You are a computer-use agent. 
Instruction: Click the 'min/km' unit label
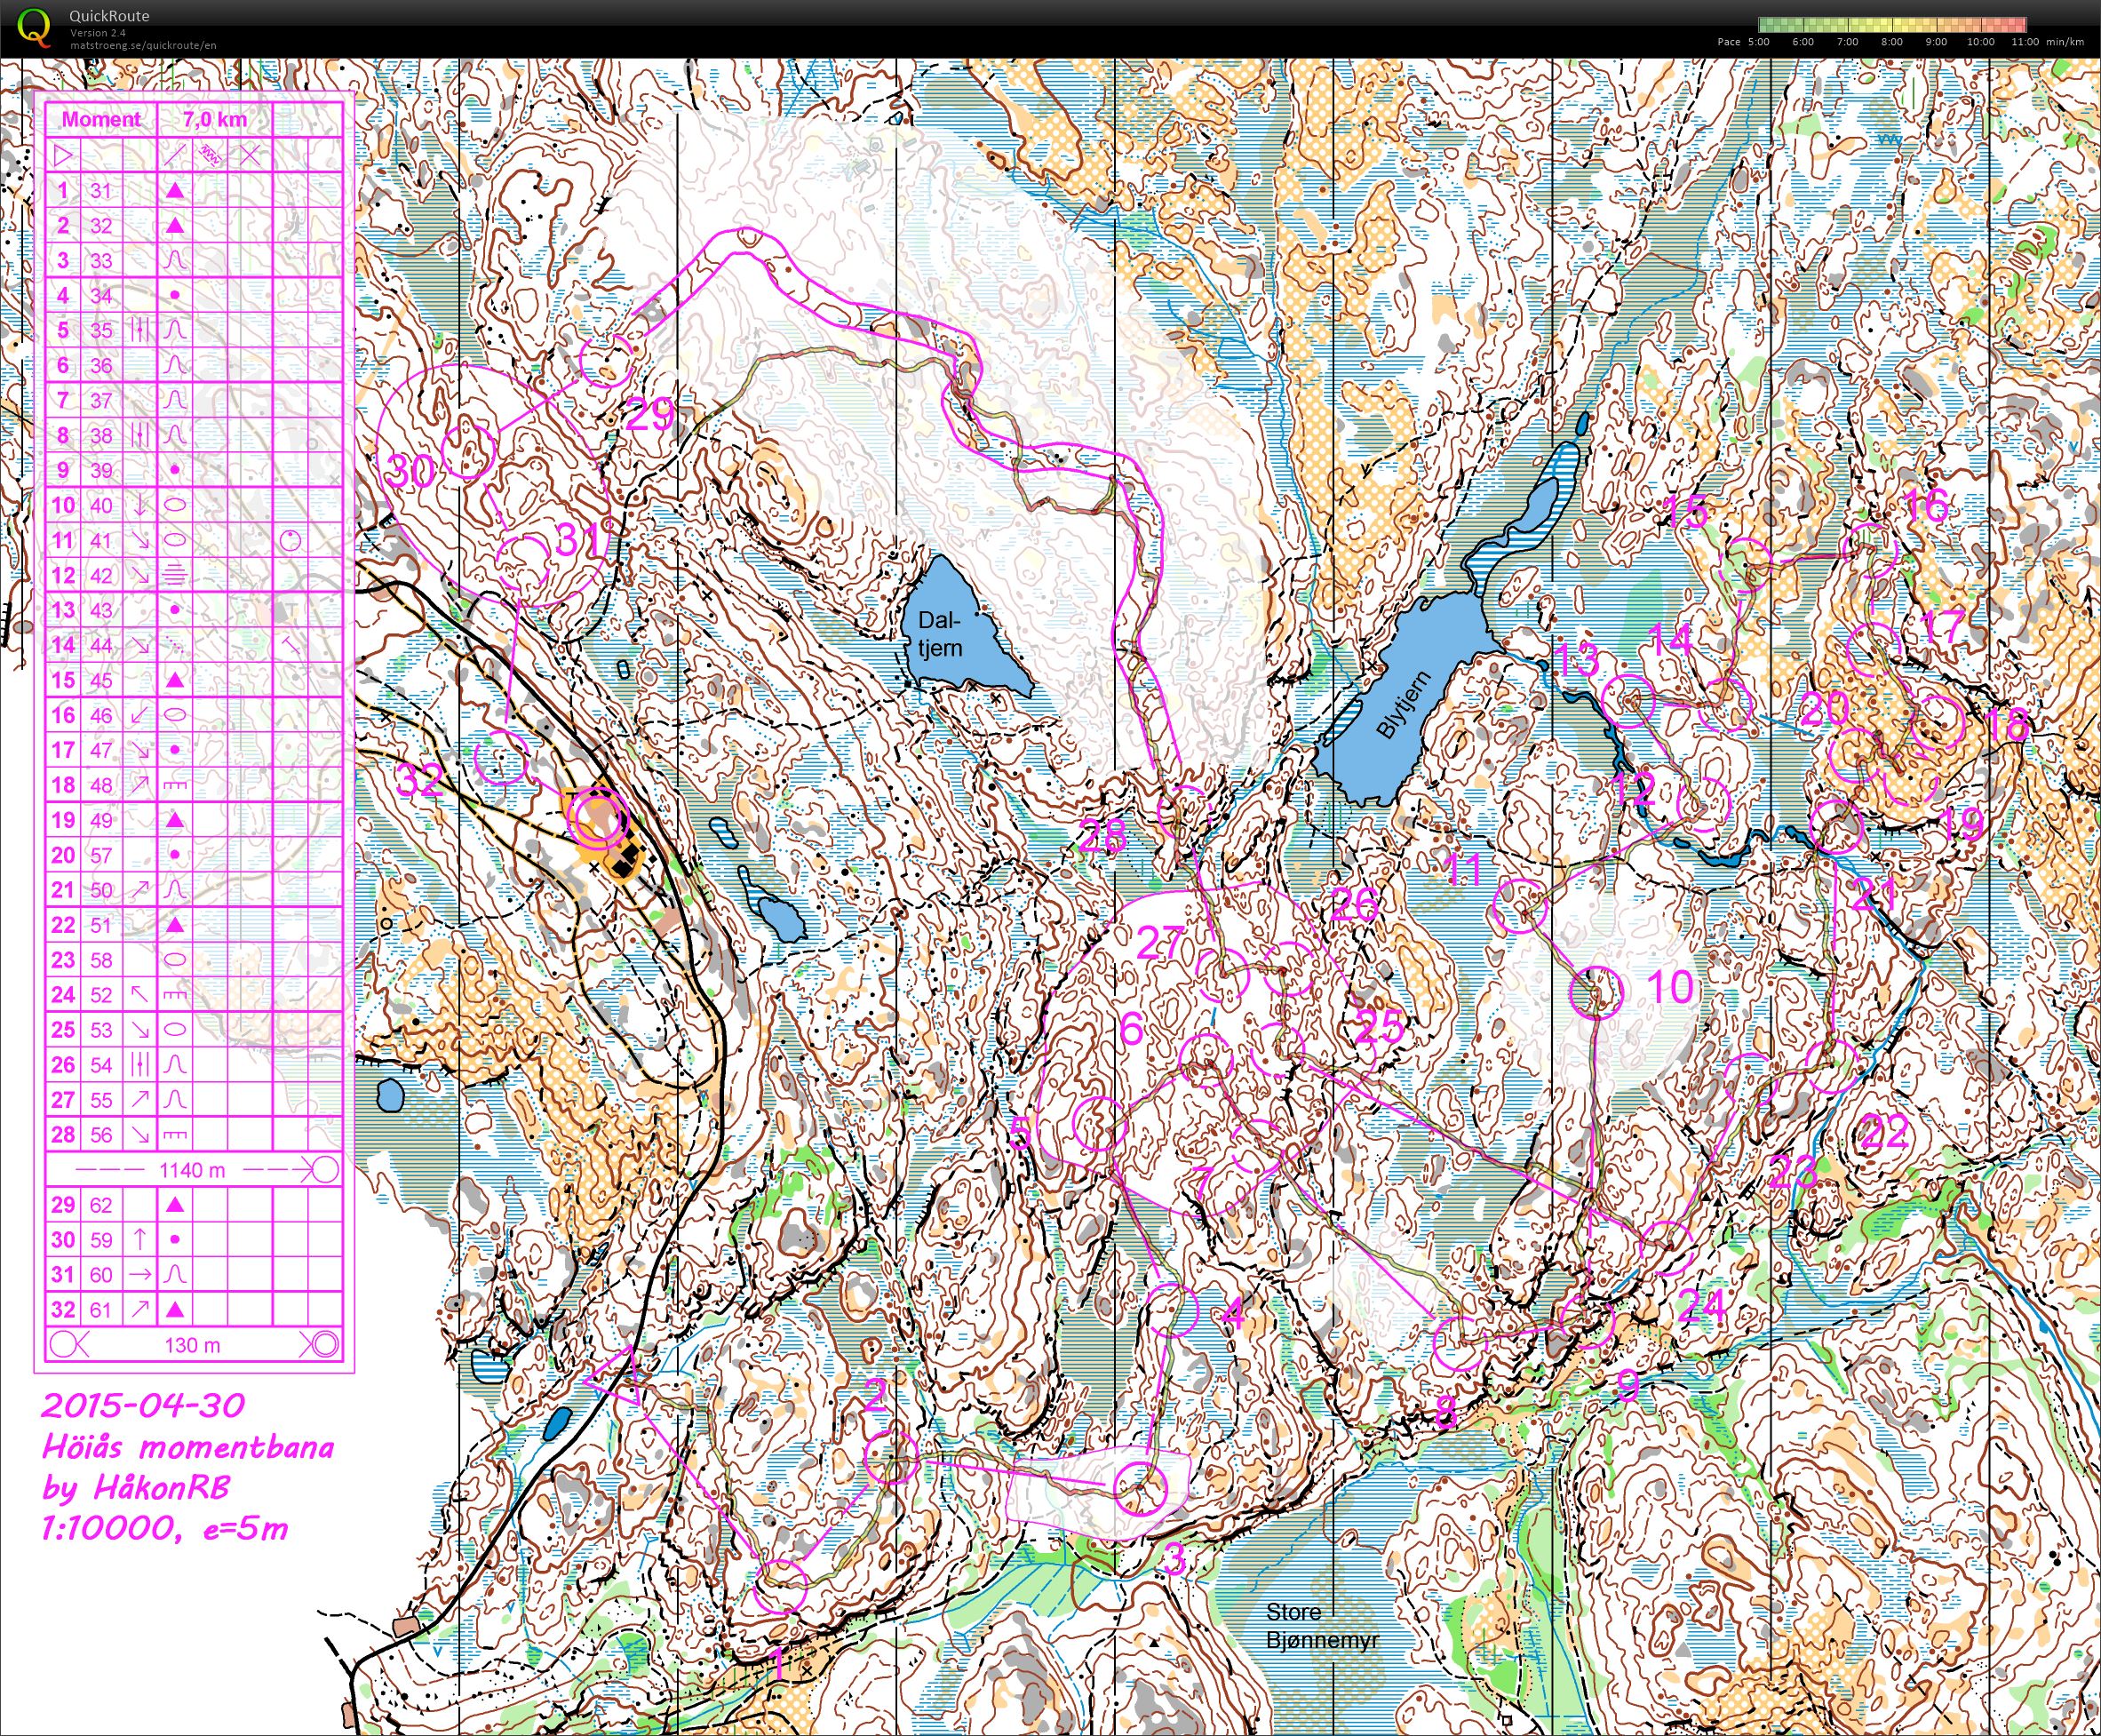(2066, 42)
